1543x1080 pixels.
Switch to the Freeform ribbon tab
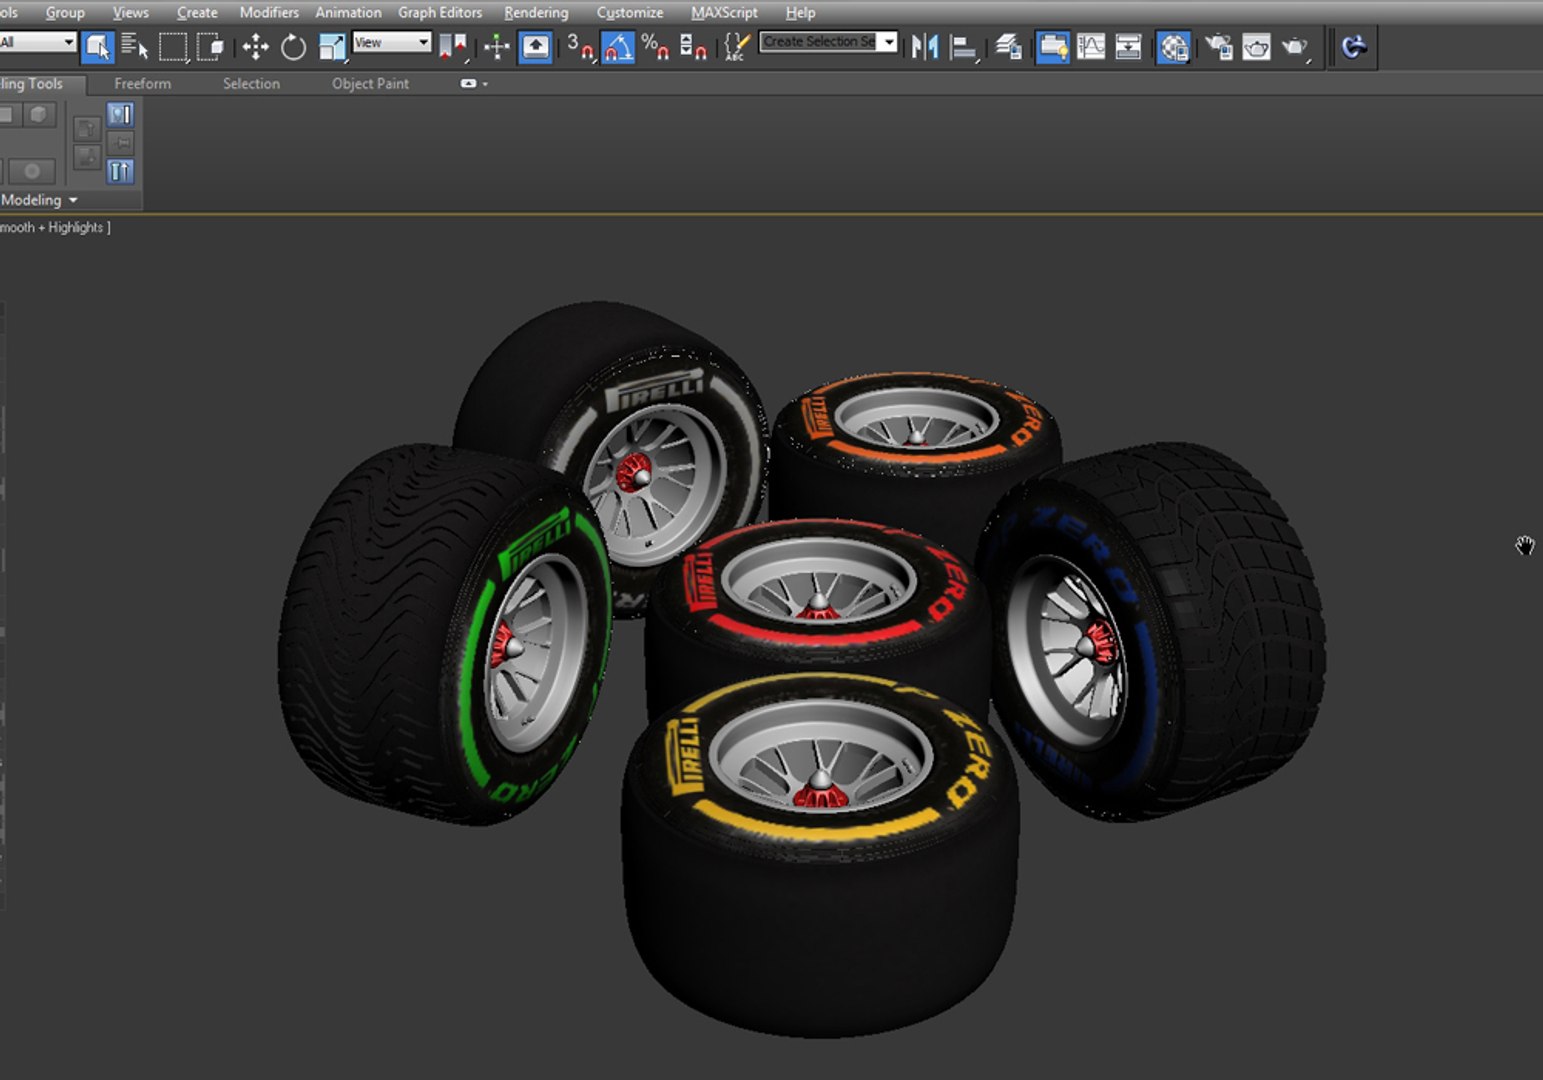click(142, 84)
